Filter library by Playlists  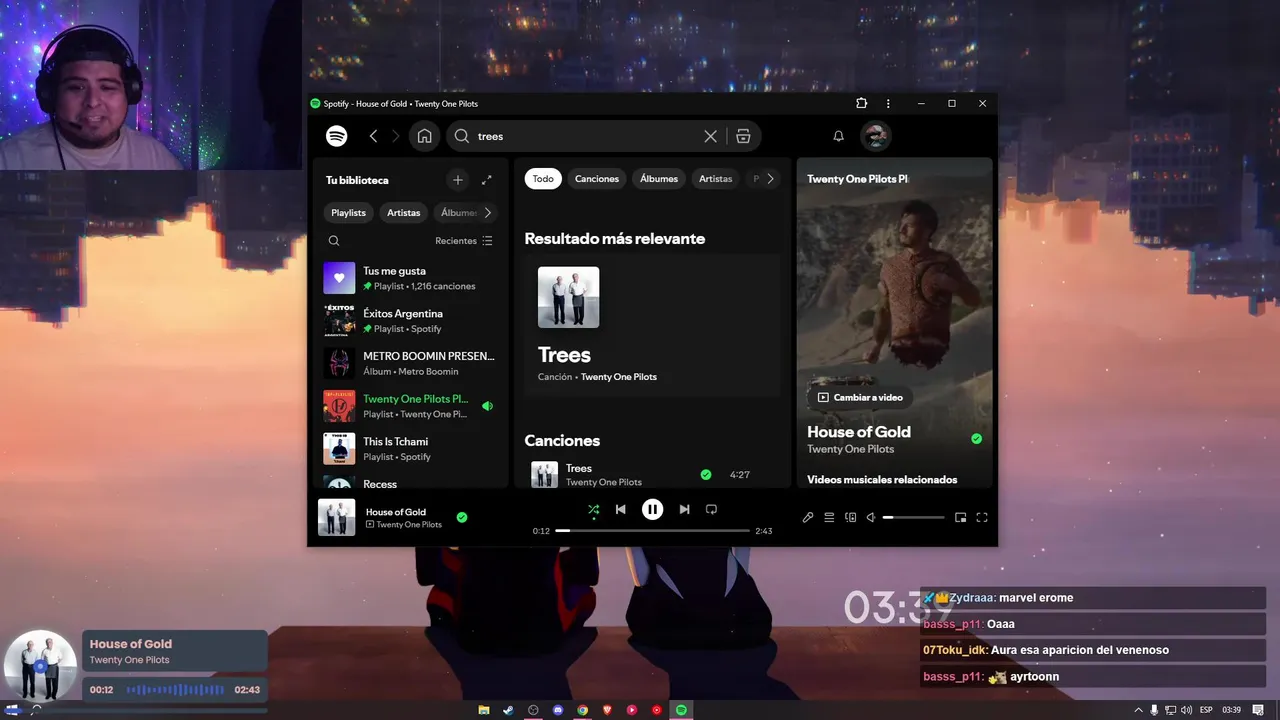point(349,212)
